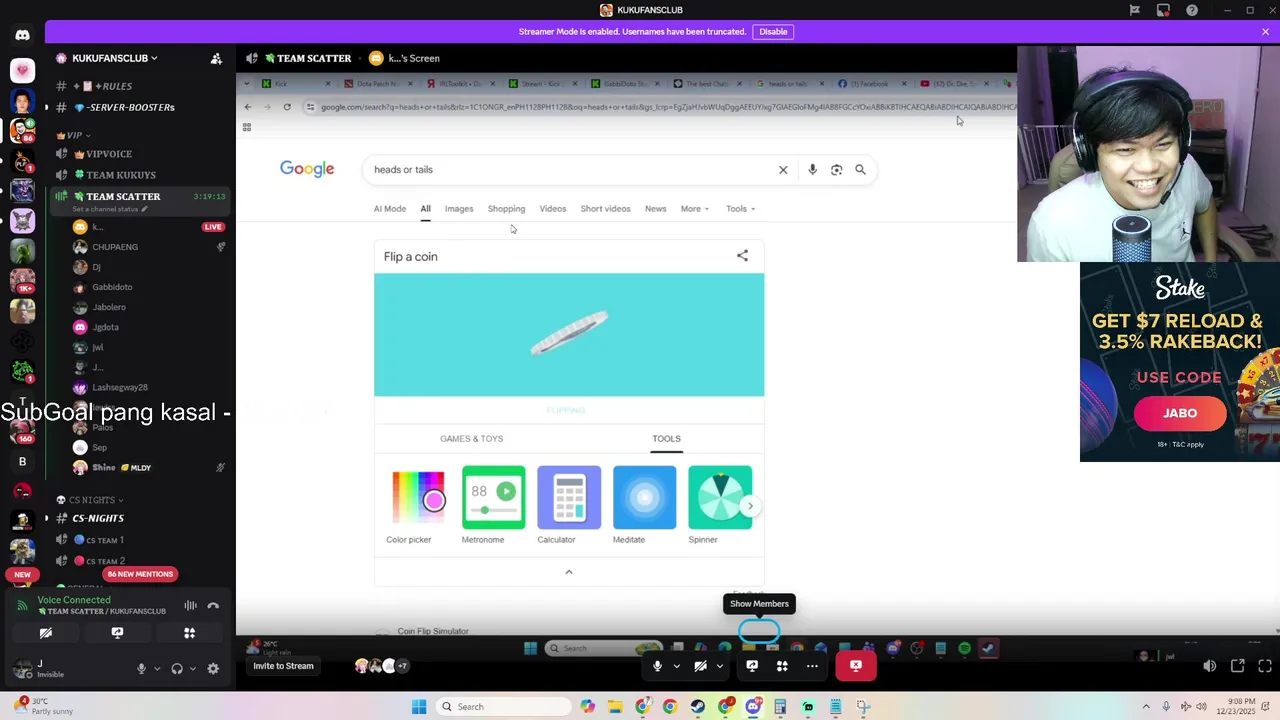The image size is (1280, 720).
Task: Open Discord help question mark icon
Action: 1192,10
